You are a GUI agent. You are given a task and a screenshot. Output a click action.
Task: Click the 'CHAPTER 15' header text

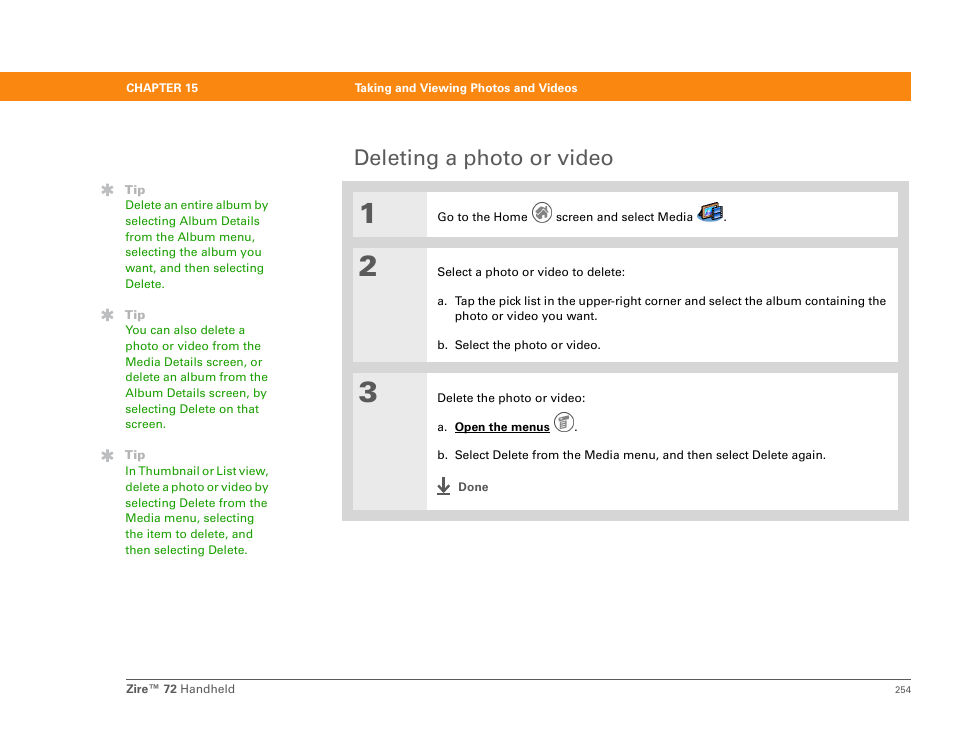[162, 88]
